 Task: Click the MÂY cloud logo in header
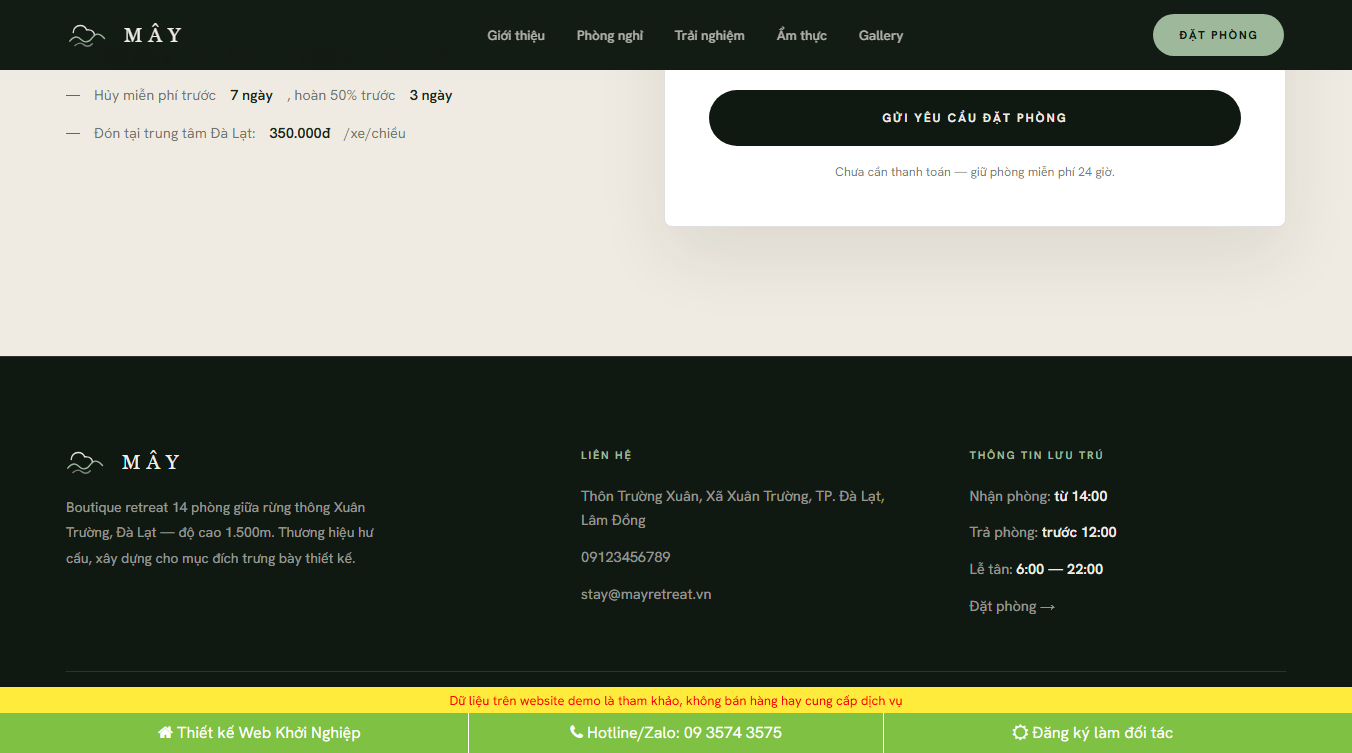(x=125, y=35)
